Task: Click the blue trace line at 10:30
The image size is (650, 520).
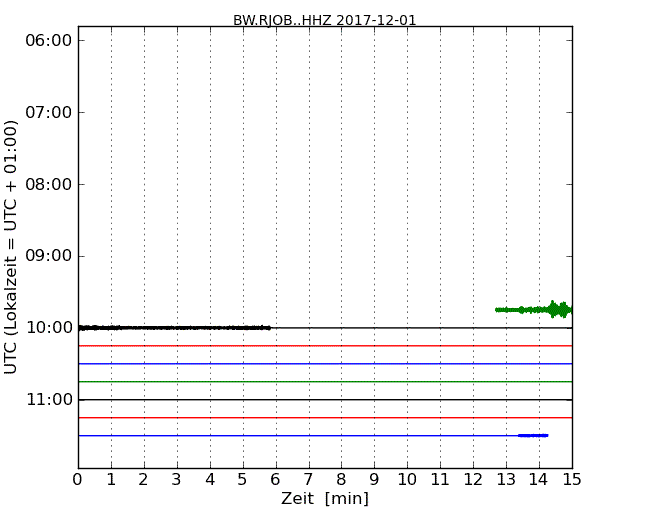Action: pyautogui.click(x=325, y=364)
